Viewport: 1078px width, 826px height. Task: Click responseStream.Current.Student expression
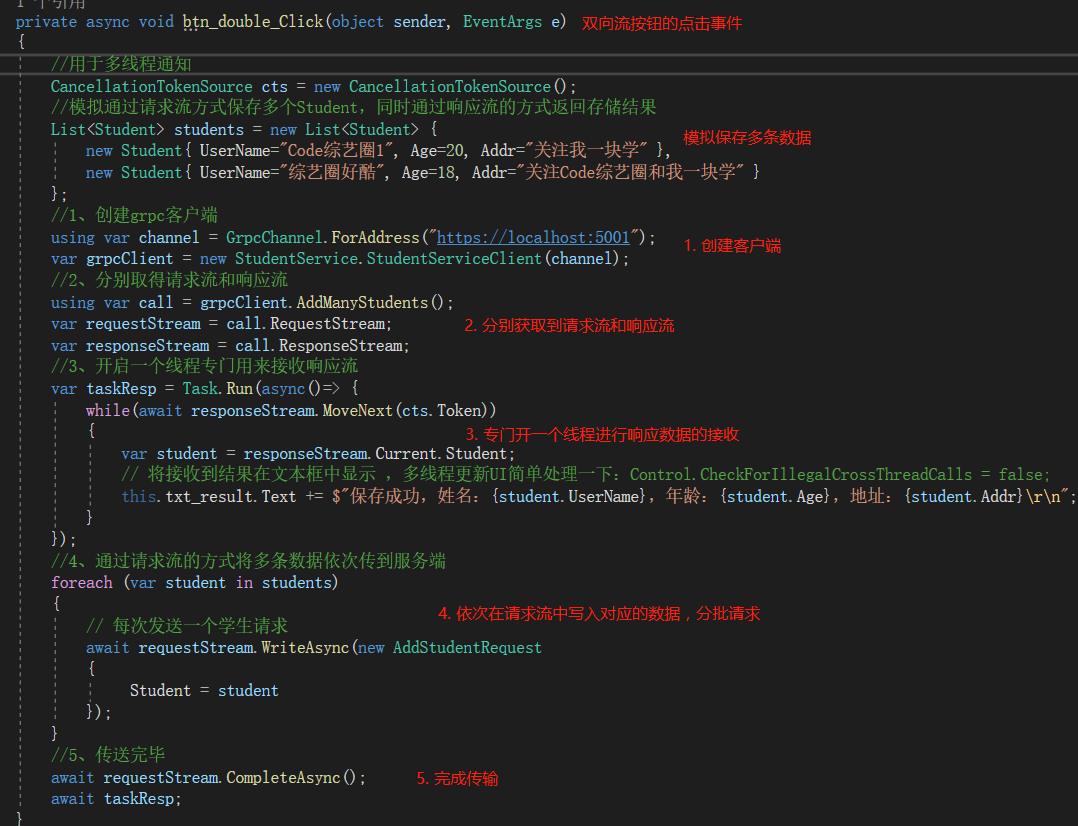(375, 453)
